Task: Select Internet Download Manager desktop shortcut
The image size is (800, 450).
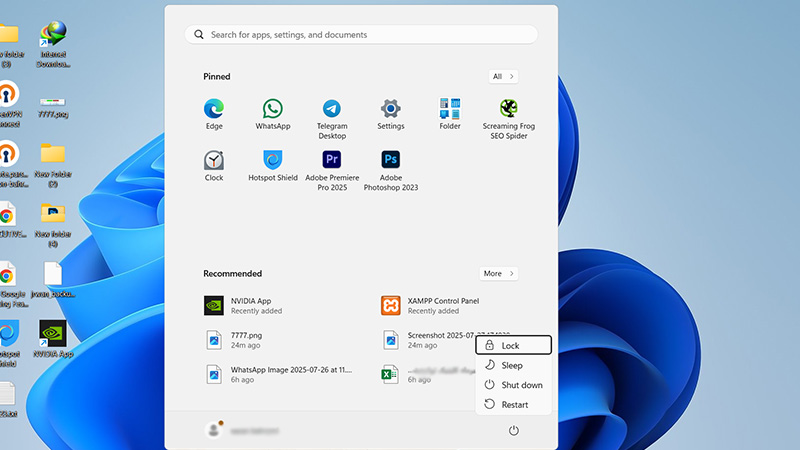Action: click(x=54, y=44)
